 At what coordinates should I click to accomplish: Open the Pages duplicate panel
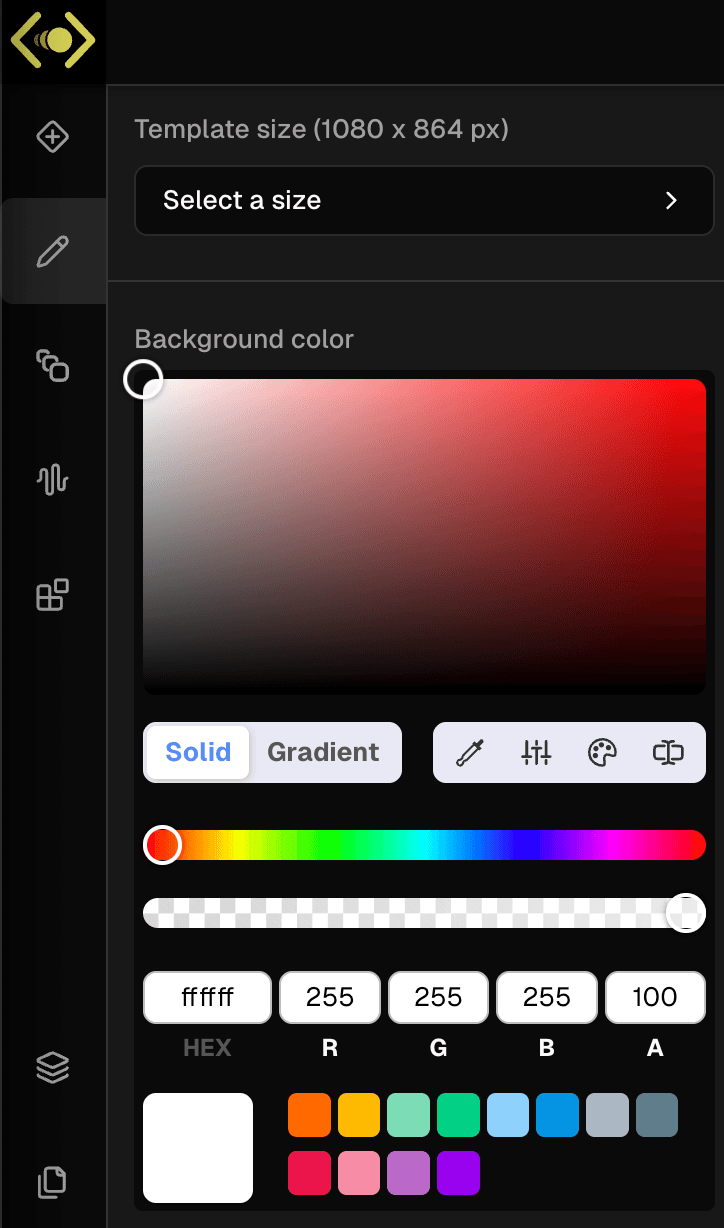coord(53,1182)
